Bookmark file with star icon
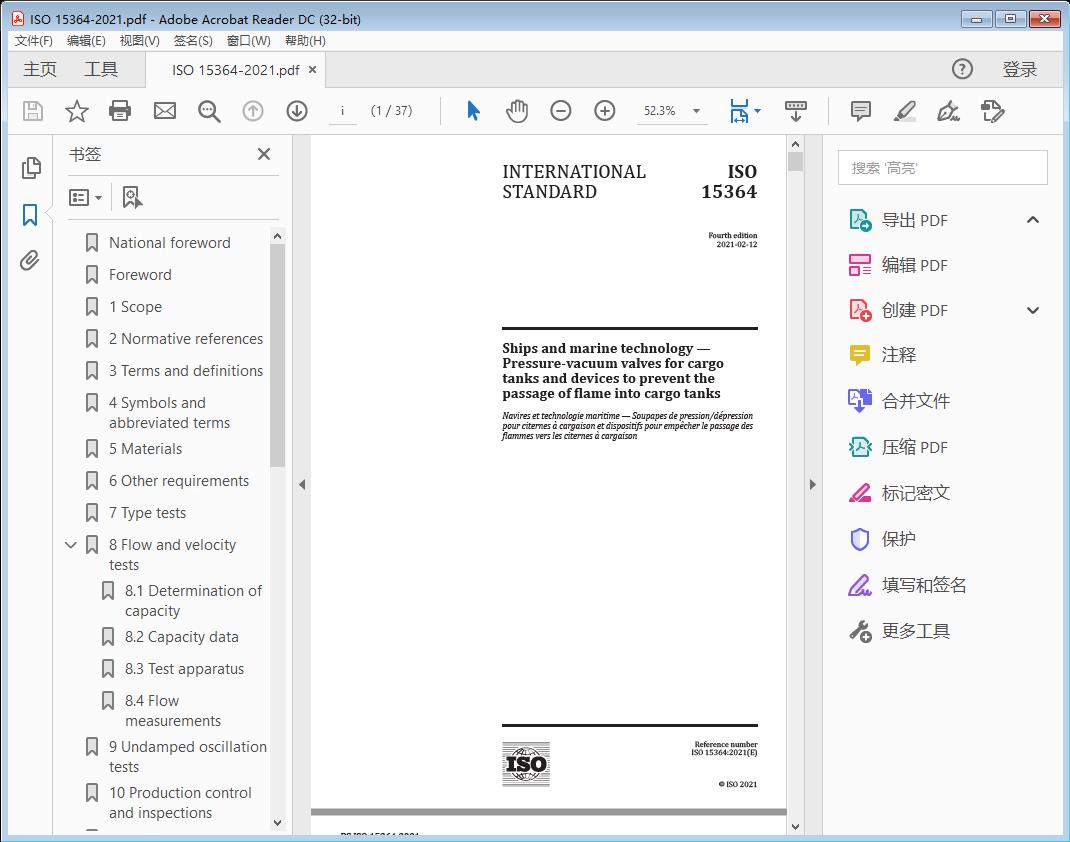Screen dimensions: 1070x842 [x=76, y=111]
